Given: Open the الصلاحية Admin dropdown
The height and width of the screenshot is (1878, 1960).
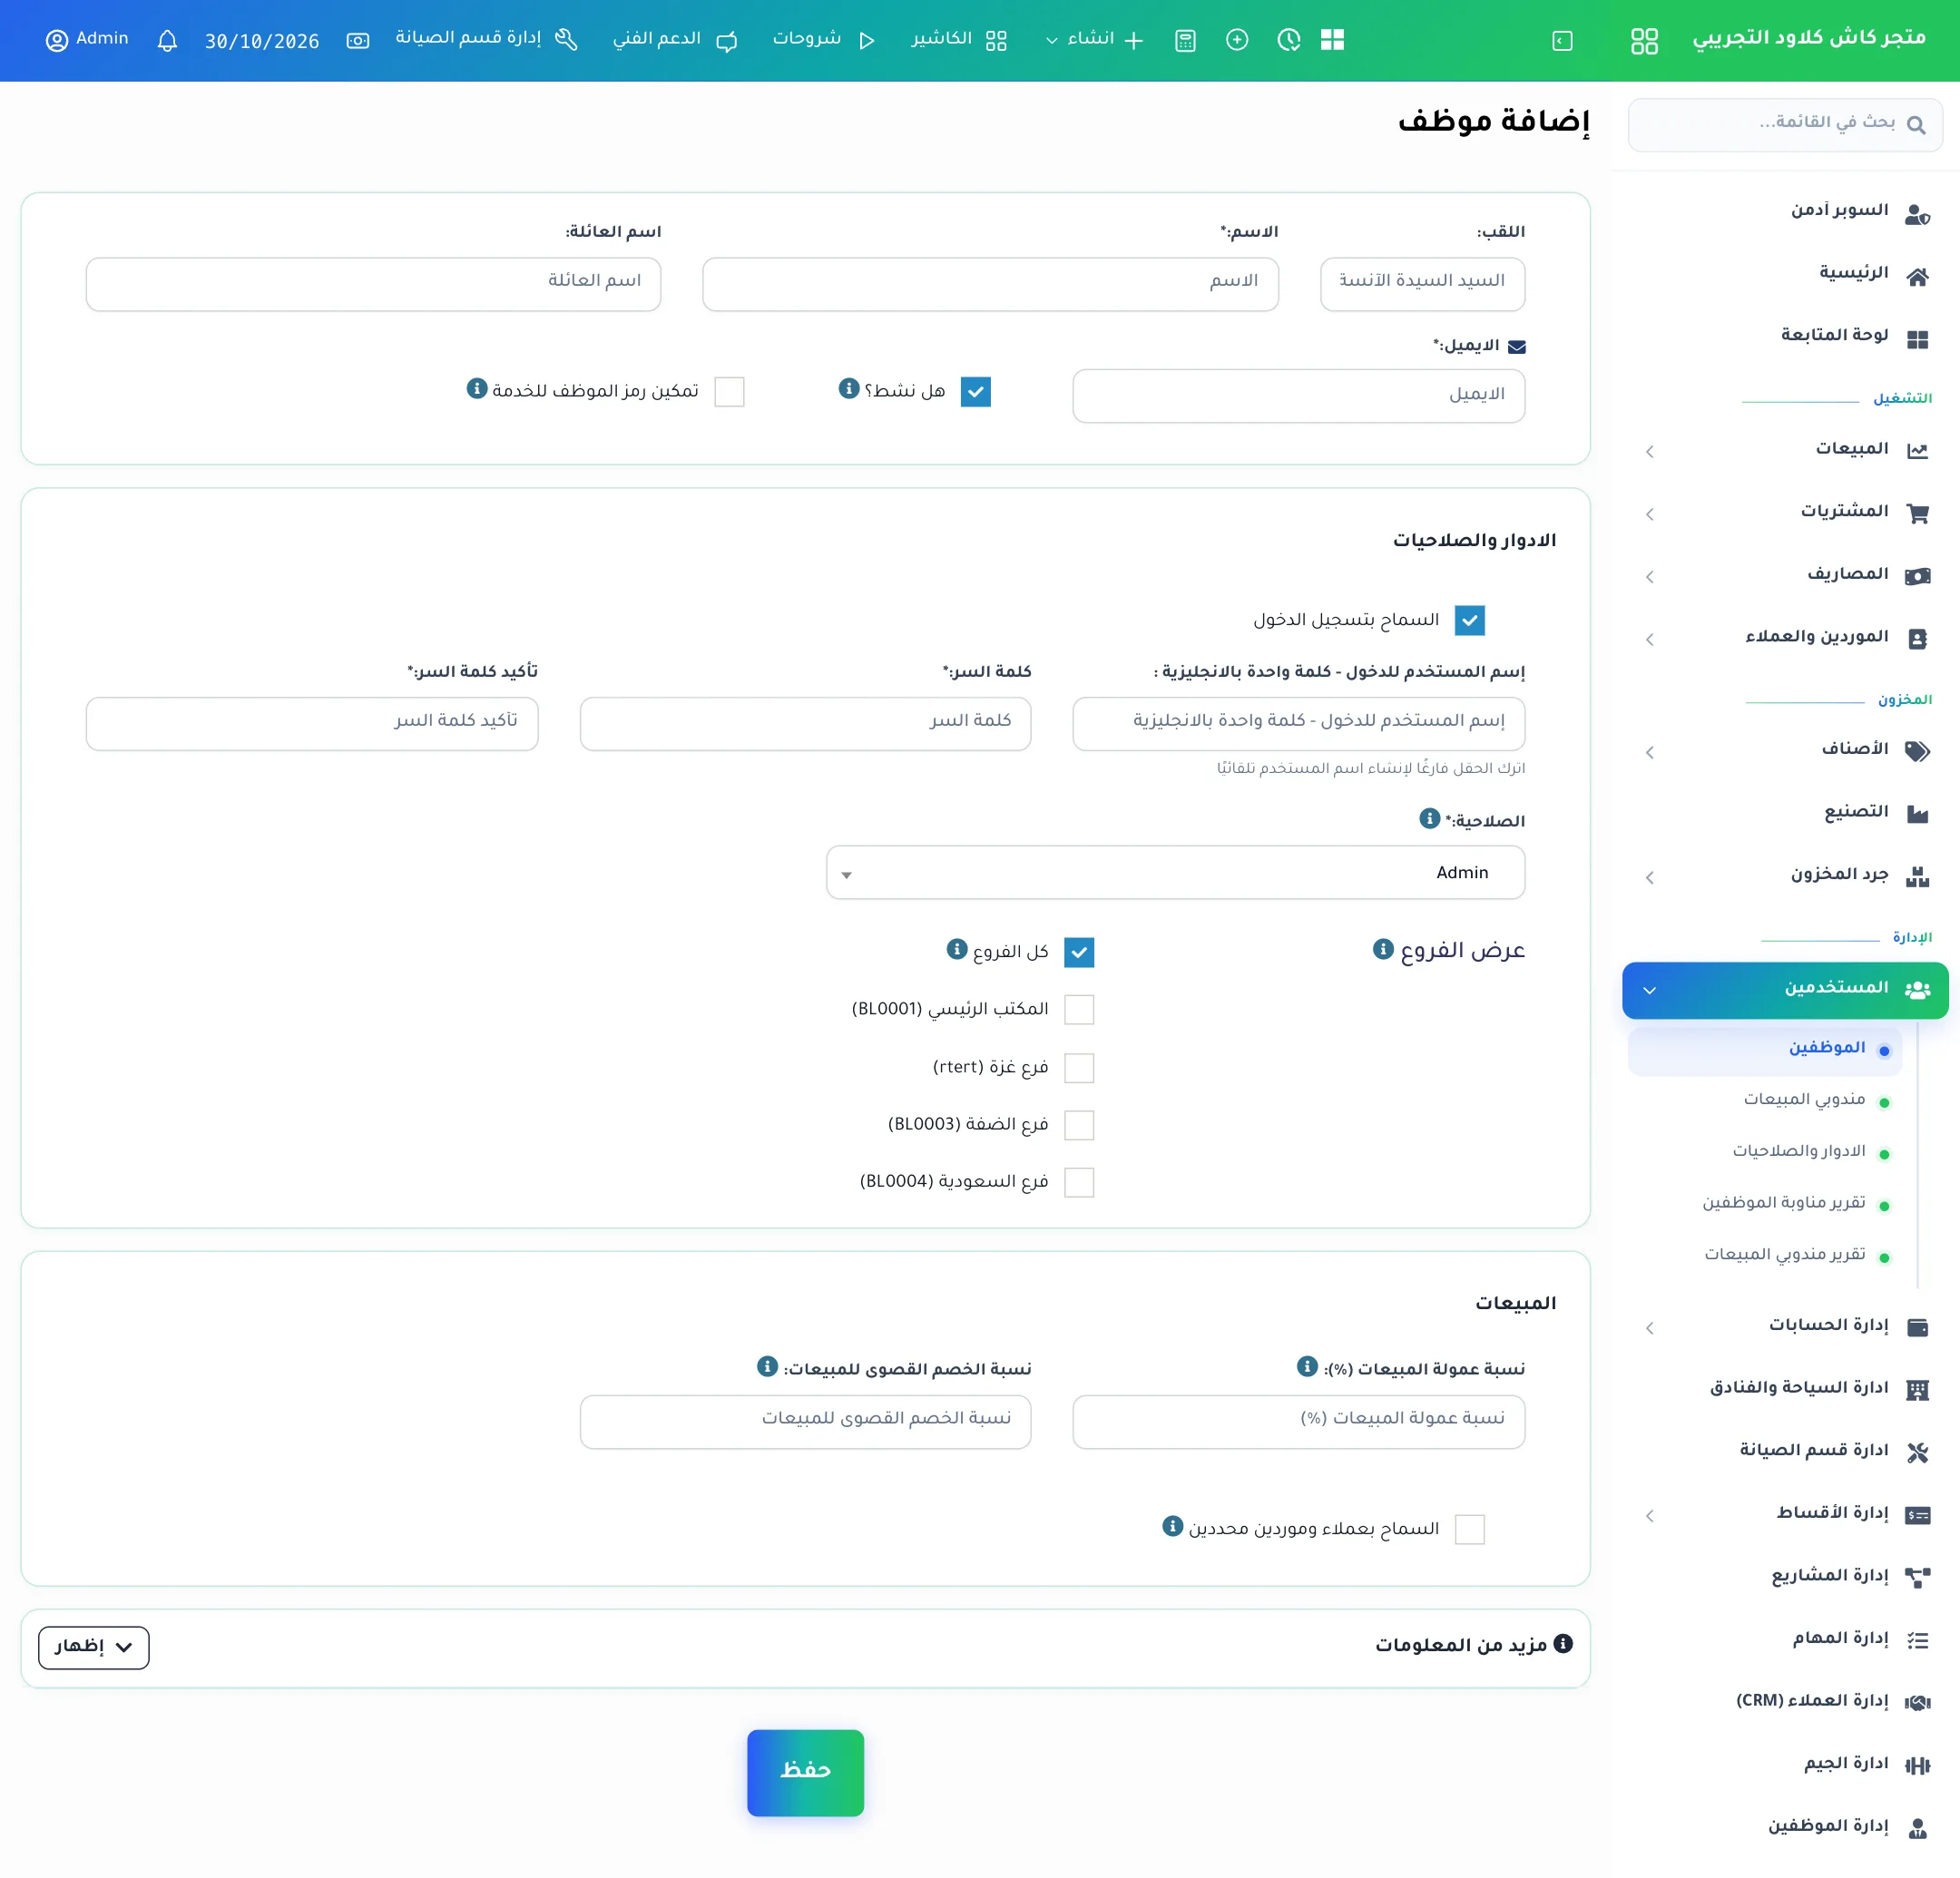Looking at the screenshot, I should [1175, 873].
